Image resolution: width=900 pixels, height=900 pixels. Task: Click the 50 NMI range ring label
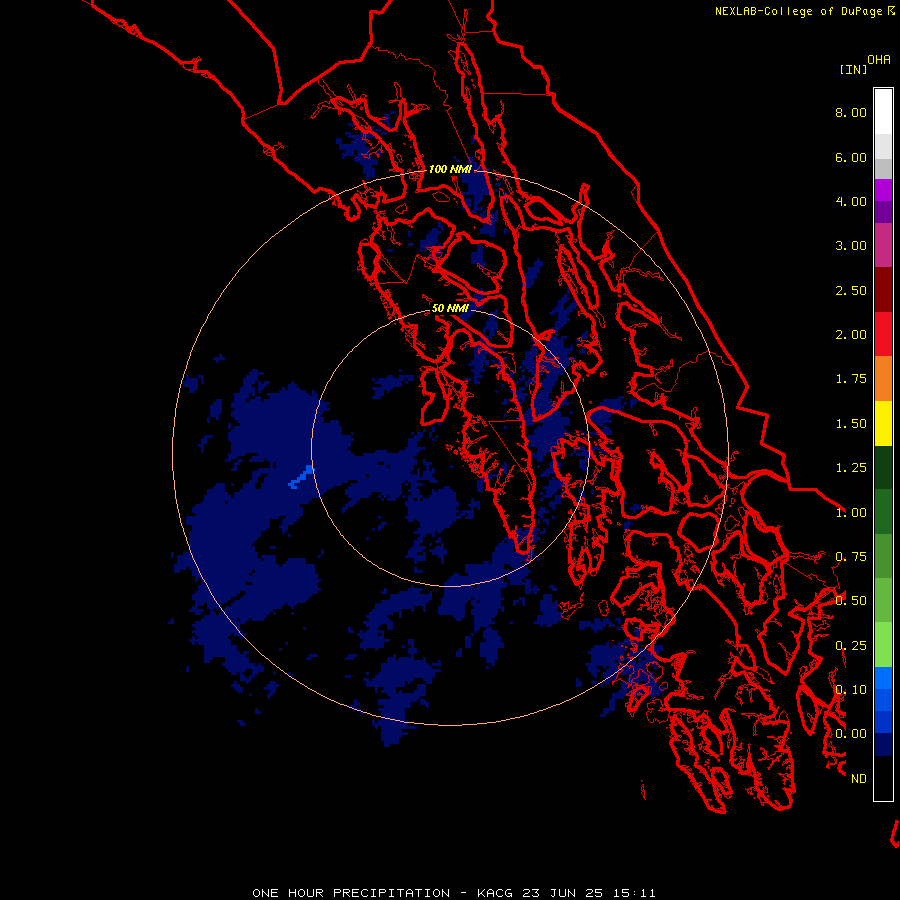coord(450,308)
